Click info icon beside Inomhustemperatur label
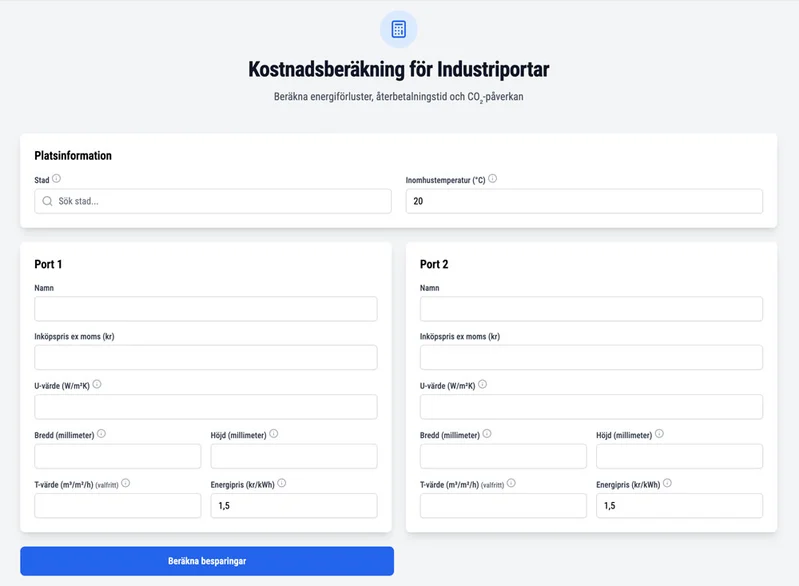This screenshot has width=799, height=586. point(492,179)
